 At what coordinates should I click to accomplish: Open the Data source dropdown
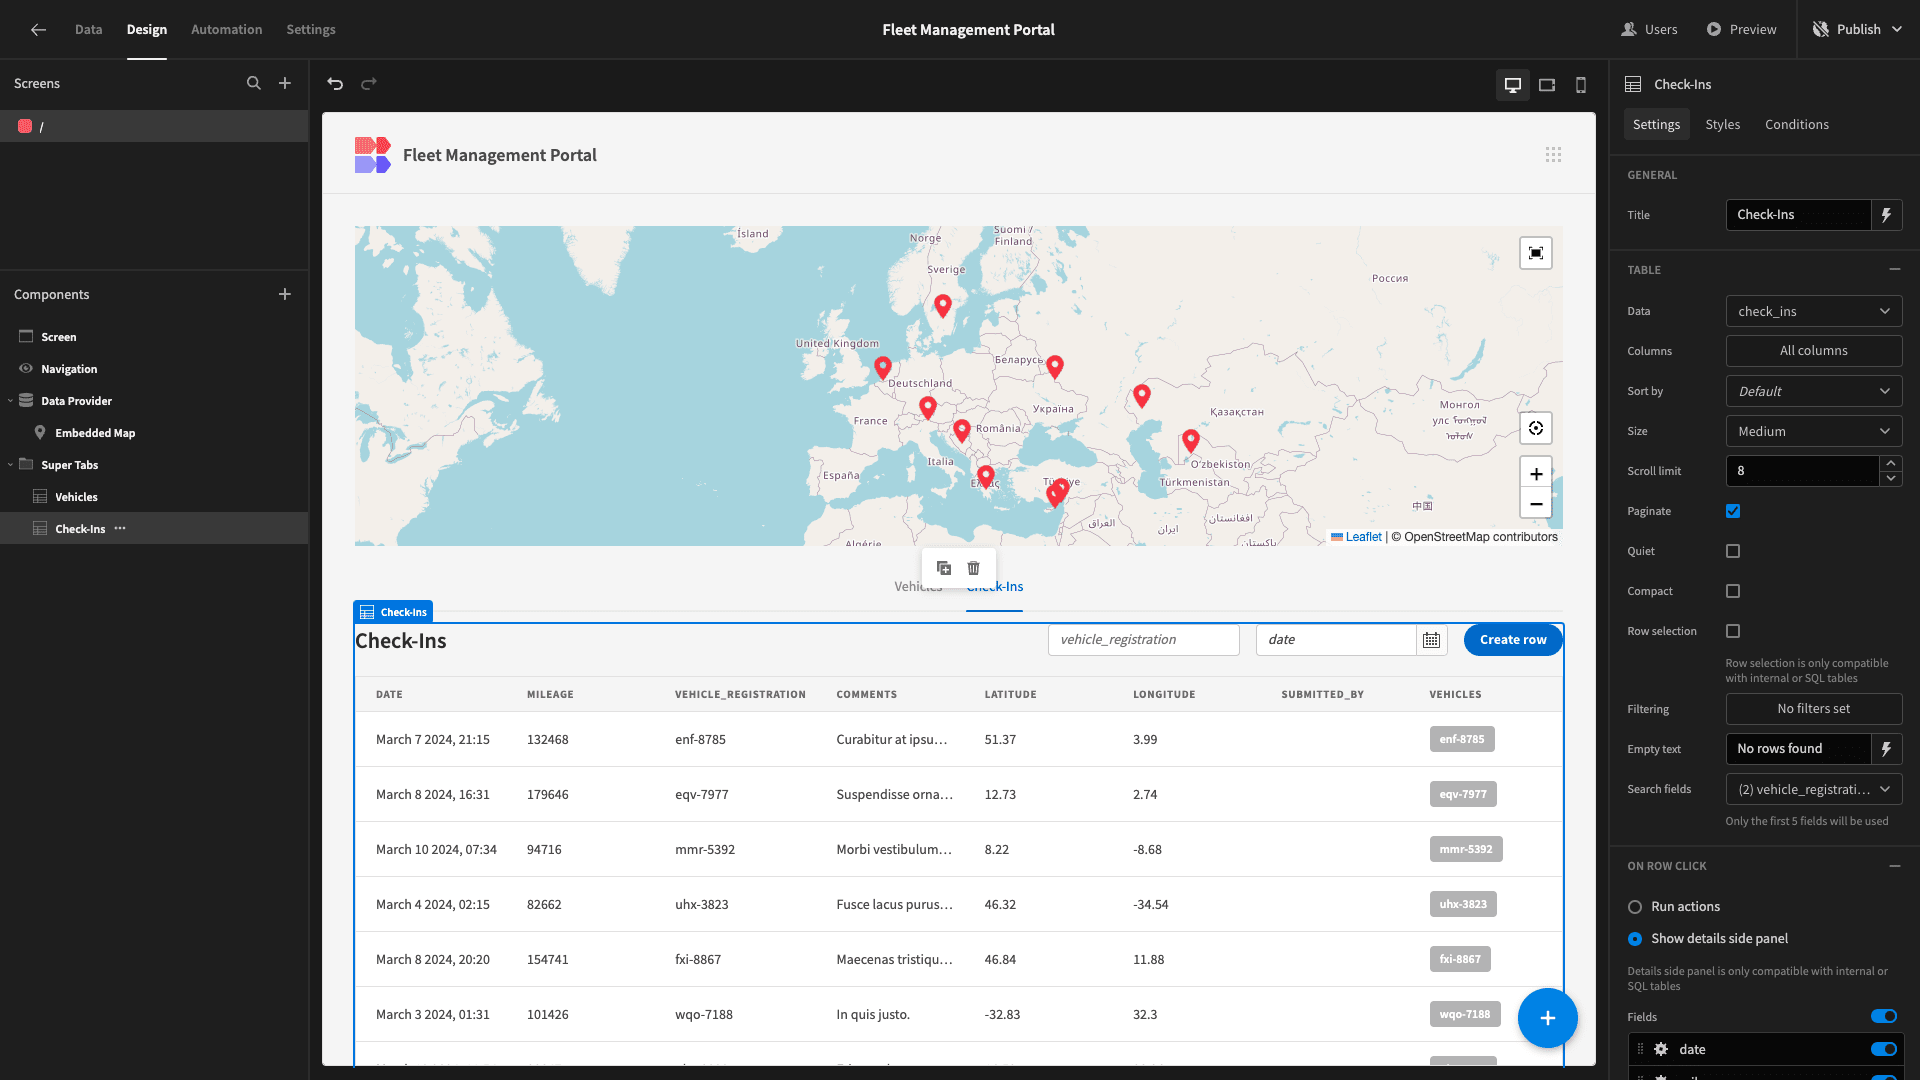coord(1813,310)
